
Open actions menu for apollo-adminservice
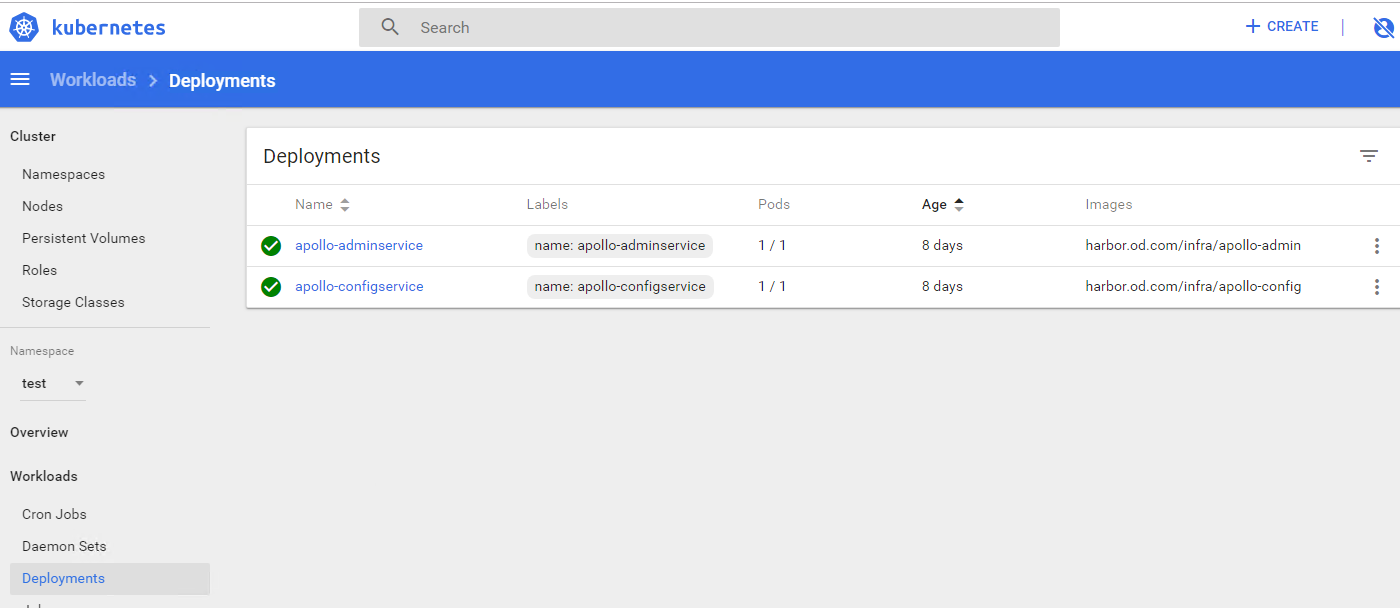[1376, 246]
